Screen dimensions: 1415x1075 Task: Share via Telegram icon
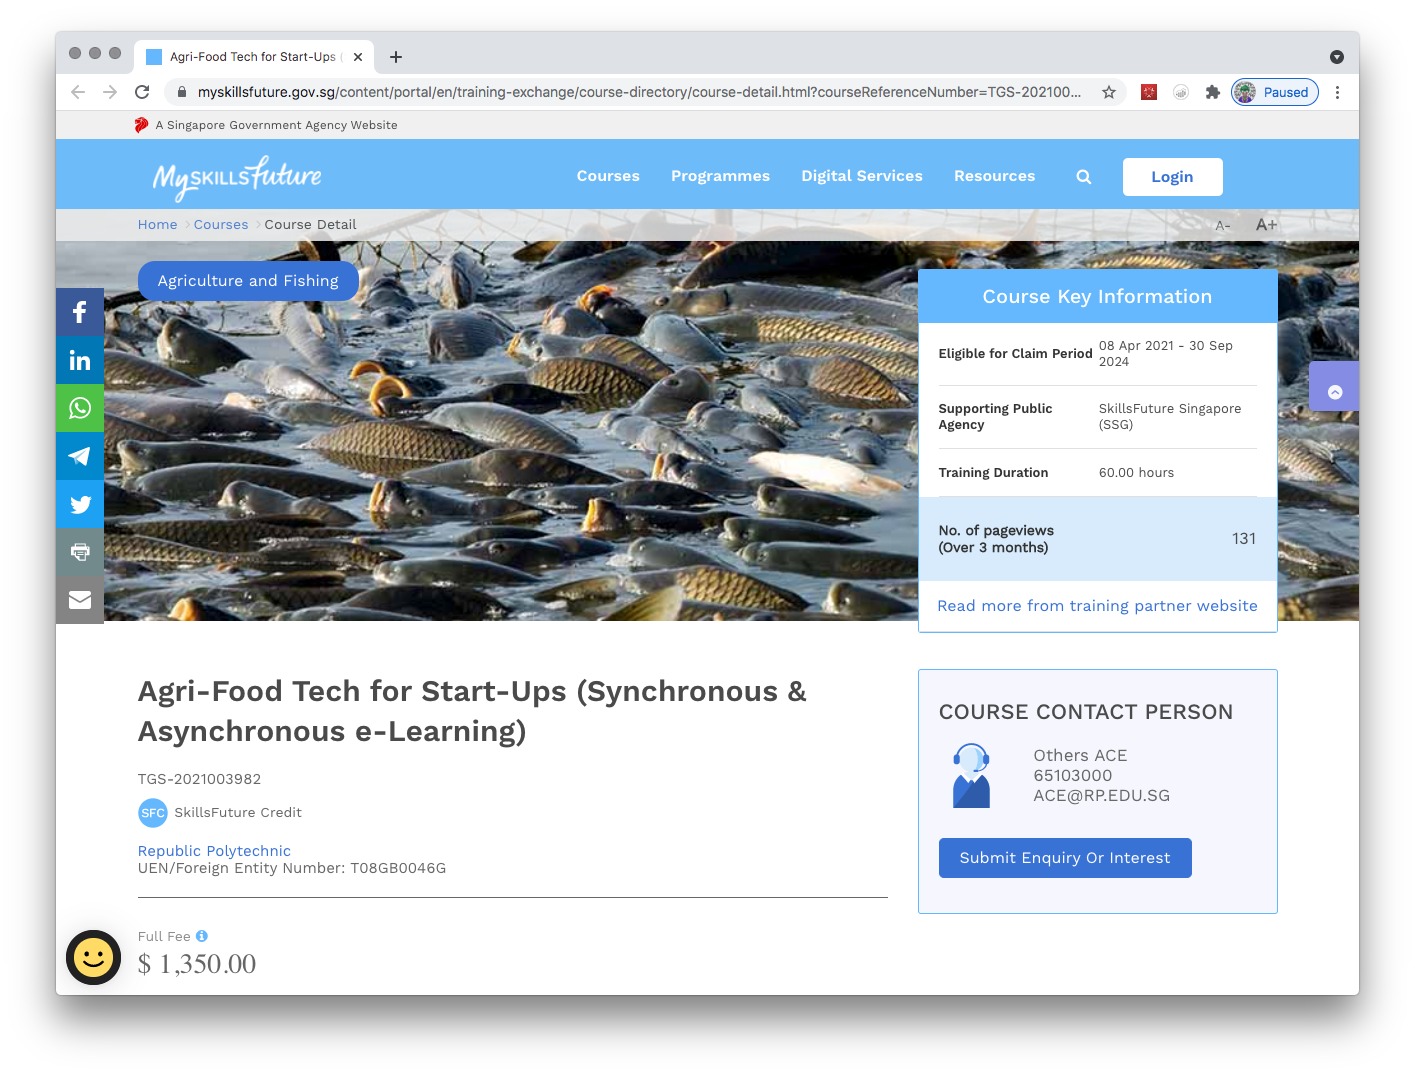(80, 456)
